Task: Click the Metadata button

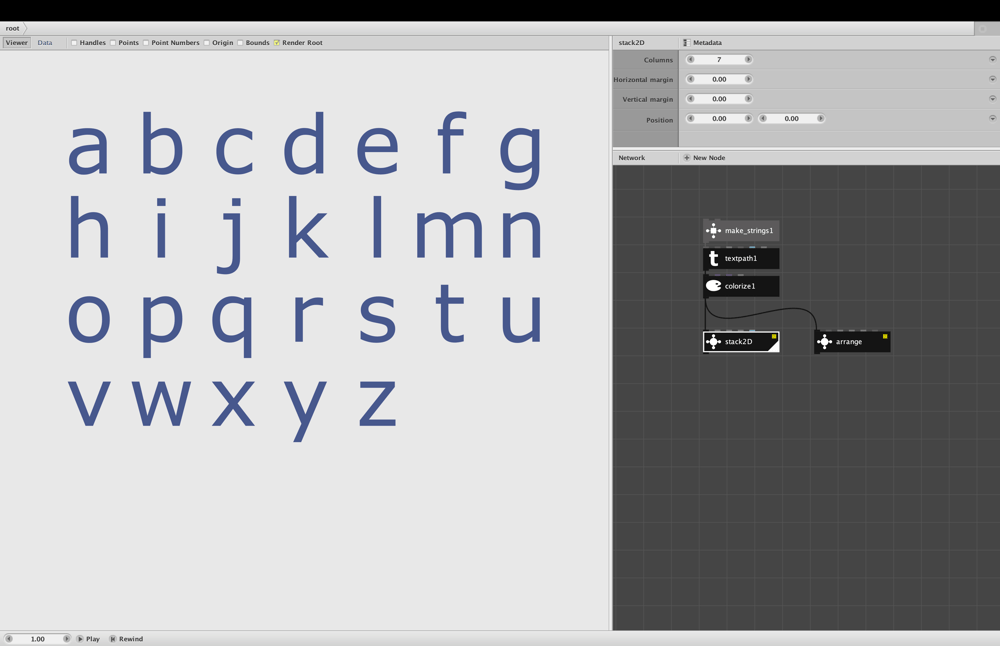Action: click(703, 43)
